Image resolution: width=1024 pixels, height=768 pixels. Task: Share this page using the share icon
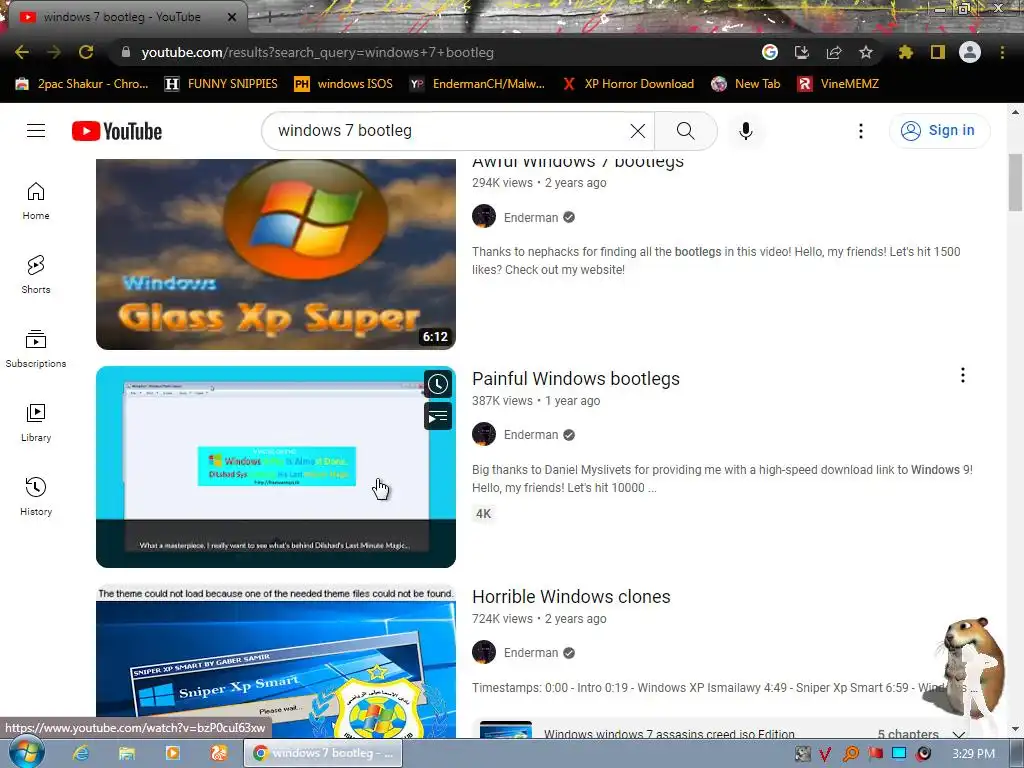(834, 52)
